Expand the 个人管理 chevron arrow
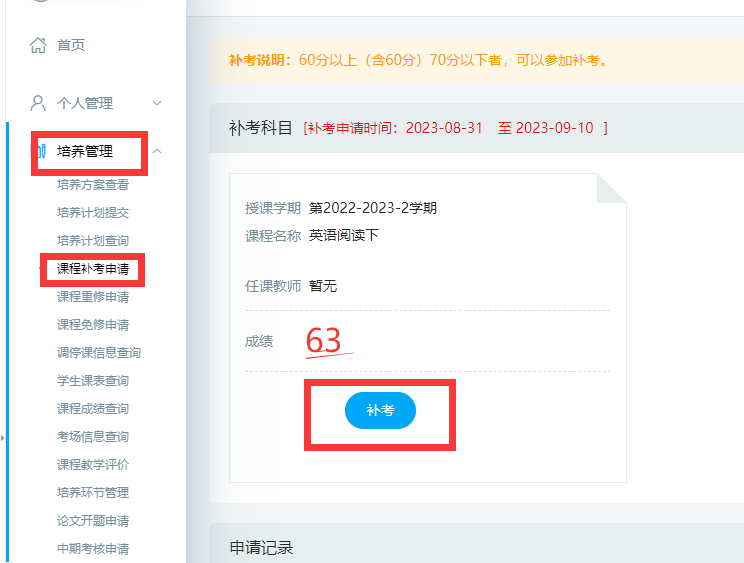The height and width of the screenshot is (563, 744). (x=157, y=103)
